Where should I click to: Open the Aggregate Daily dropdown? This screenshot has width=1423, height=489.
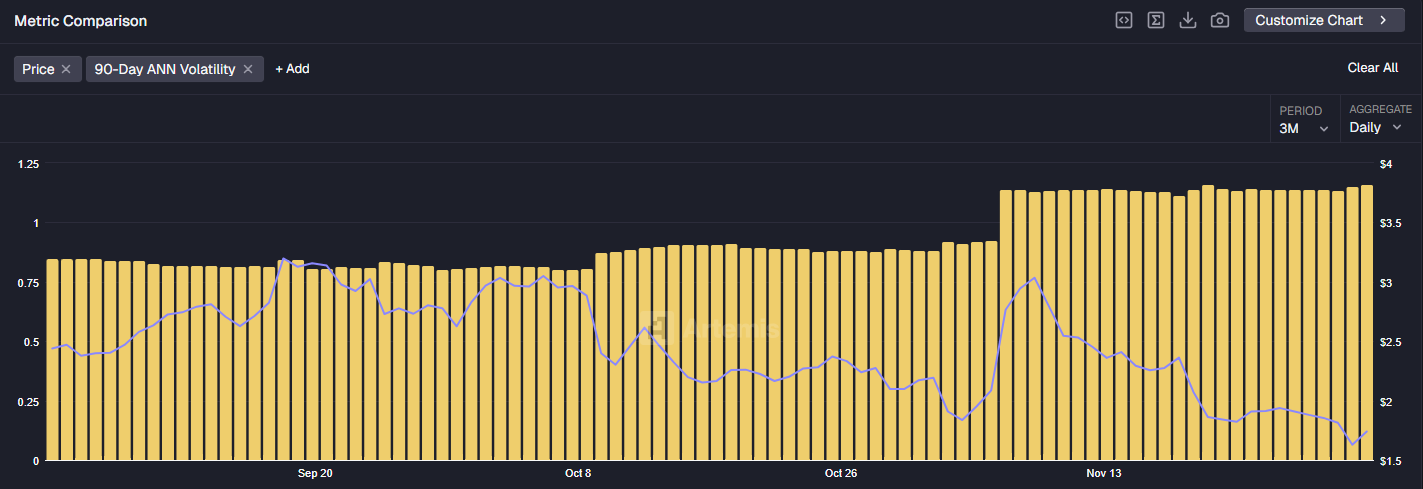(x=1380, y=120)
